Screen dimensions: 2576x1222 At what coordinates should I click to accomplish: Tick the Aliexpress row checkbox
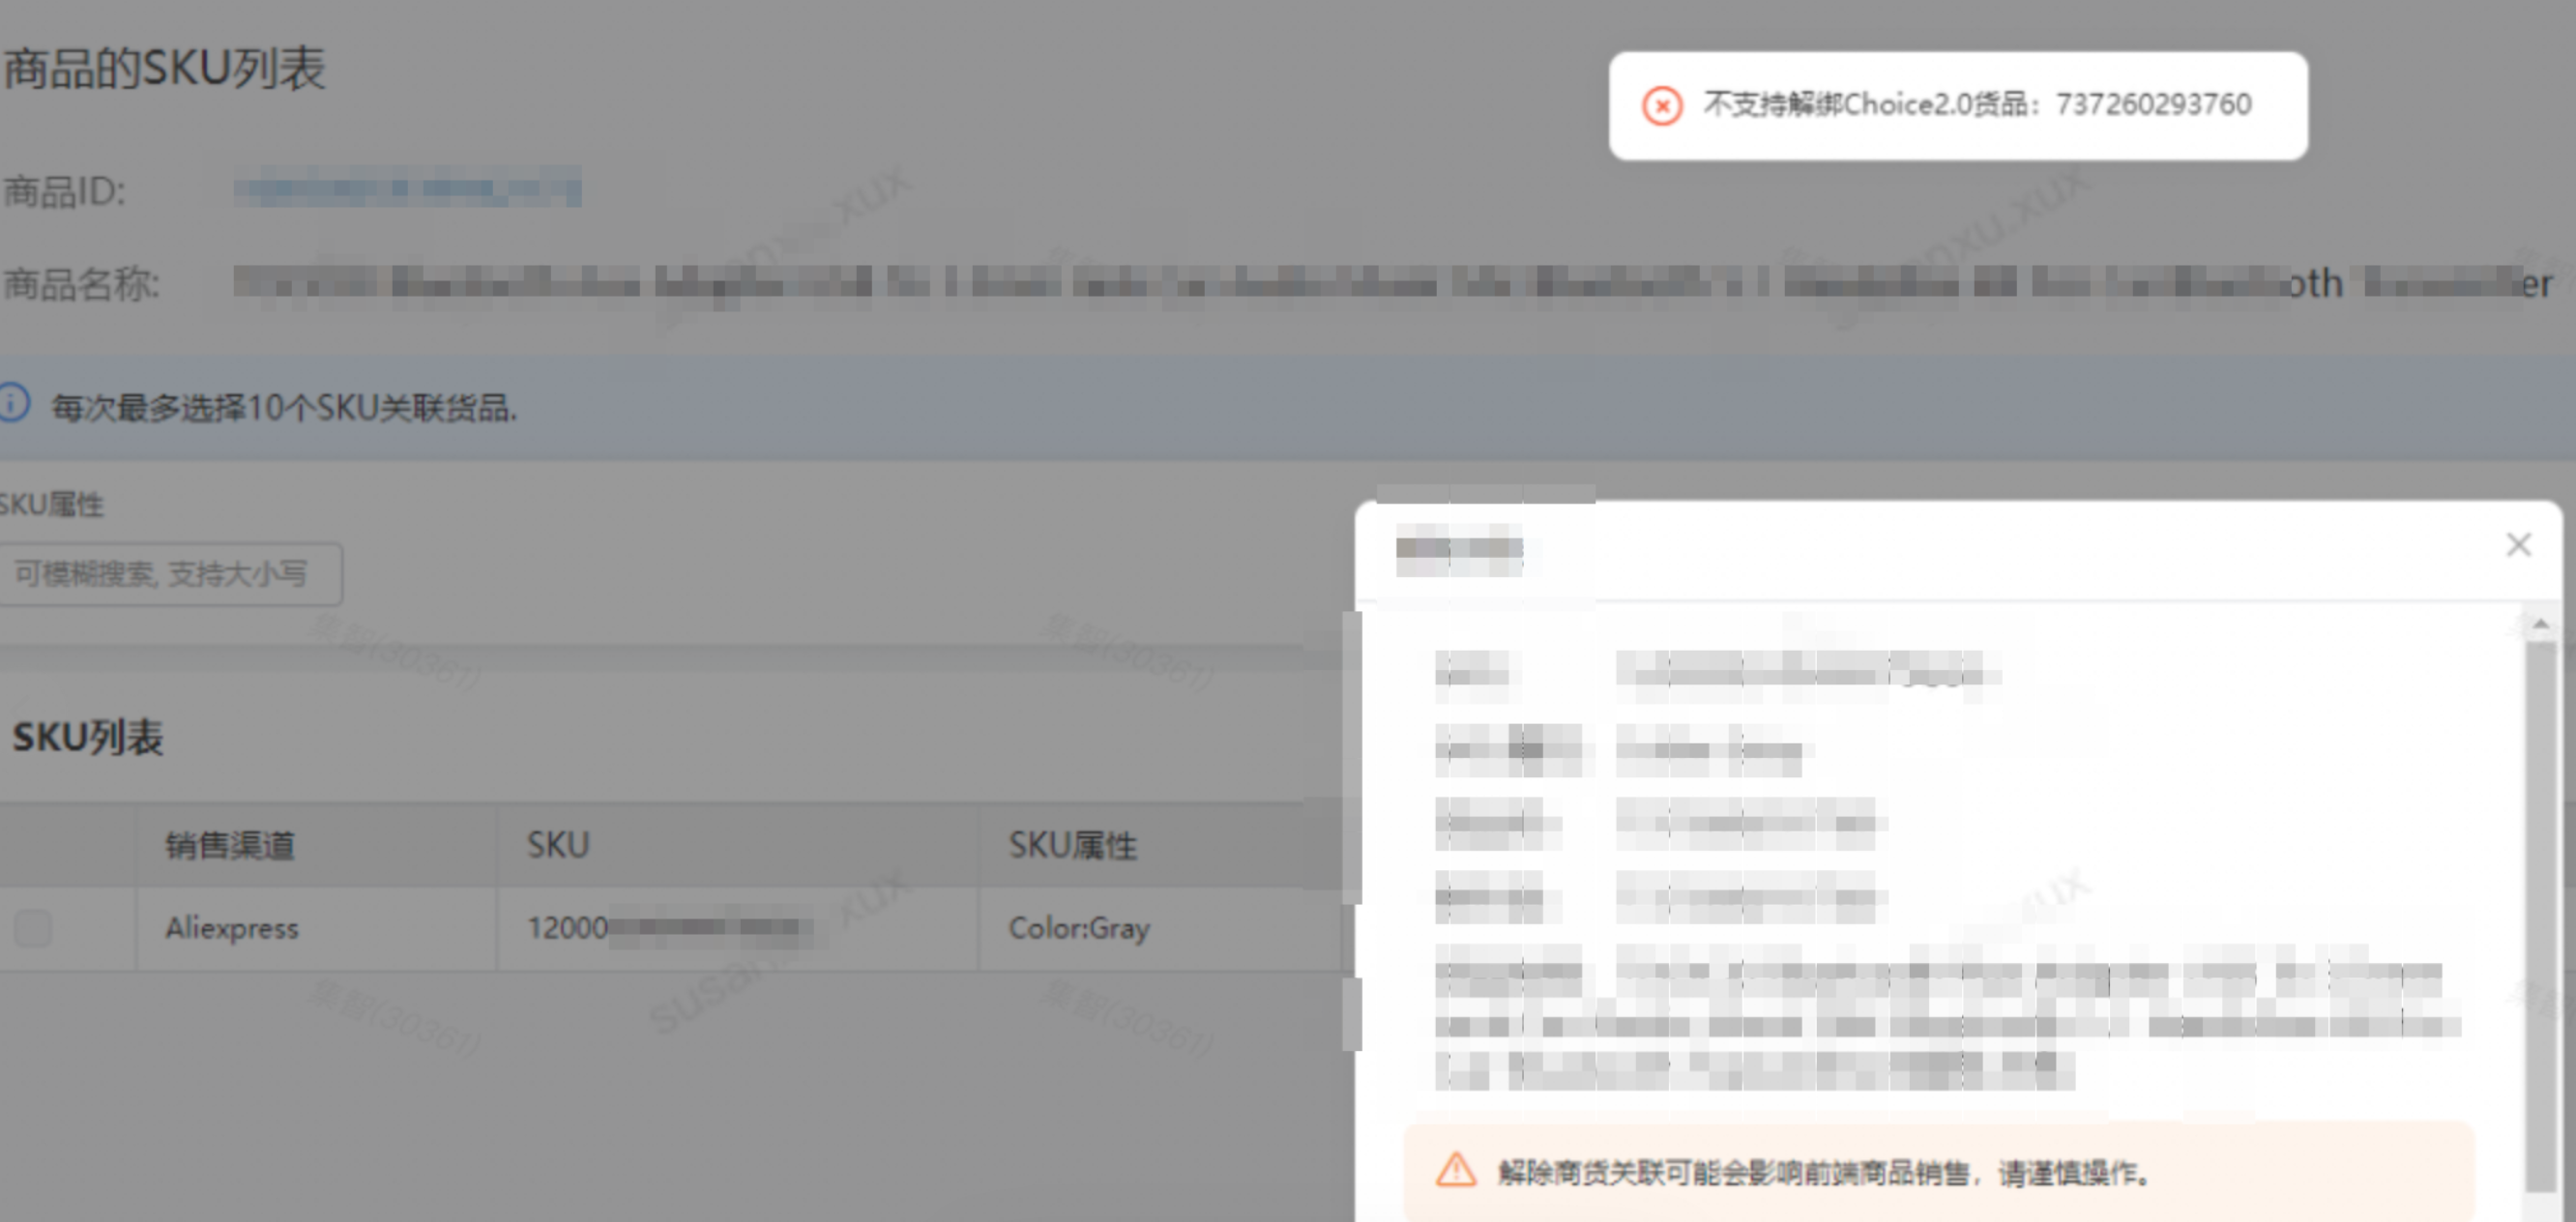tap(33, 928)
